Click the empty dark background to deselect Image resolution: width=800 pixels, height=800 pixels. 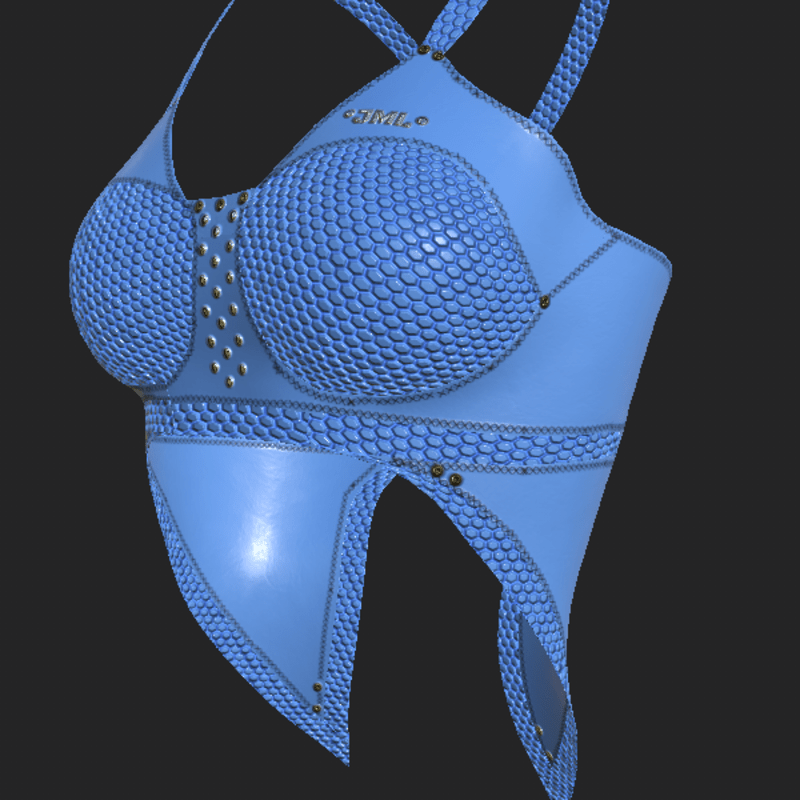(x=700, y=600)
